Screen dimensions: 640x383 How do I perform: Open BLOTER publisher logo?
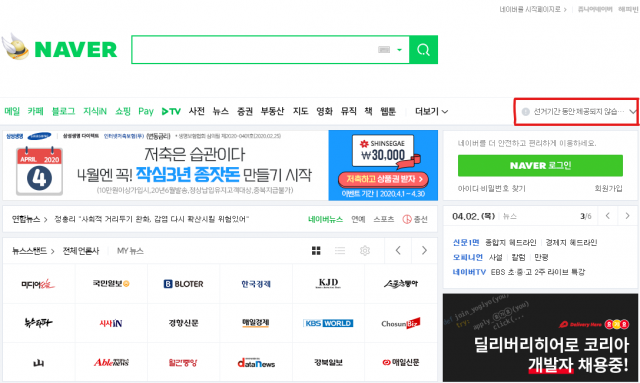pyautogui.click(x=183, y=284)
